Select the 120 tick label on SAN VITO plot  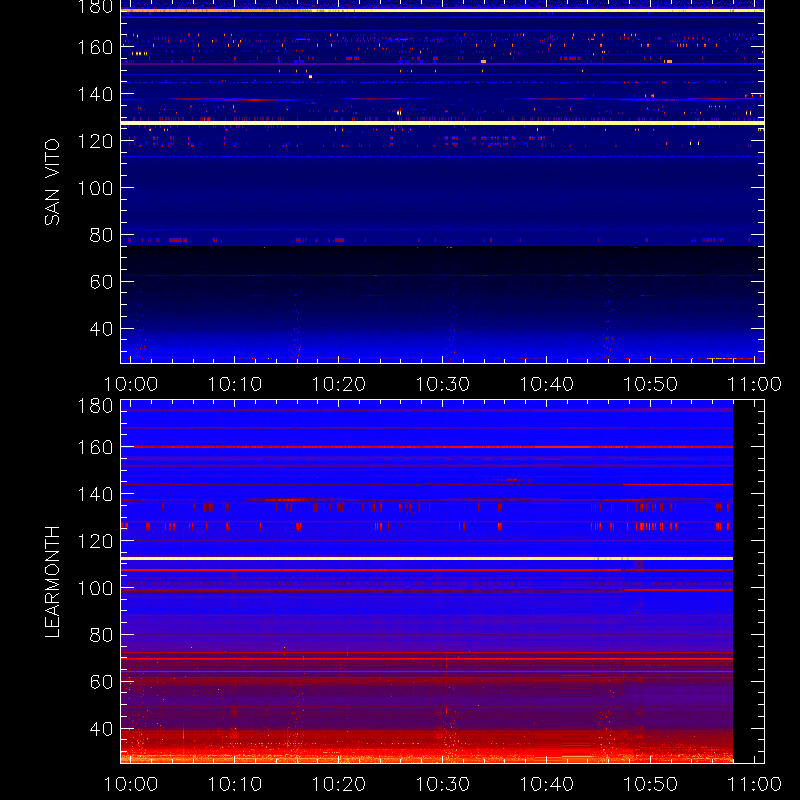[95, 141]
